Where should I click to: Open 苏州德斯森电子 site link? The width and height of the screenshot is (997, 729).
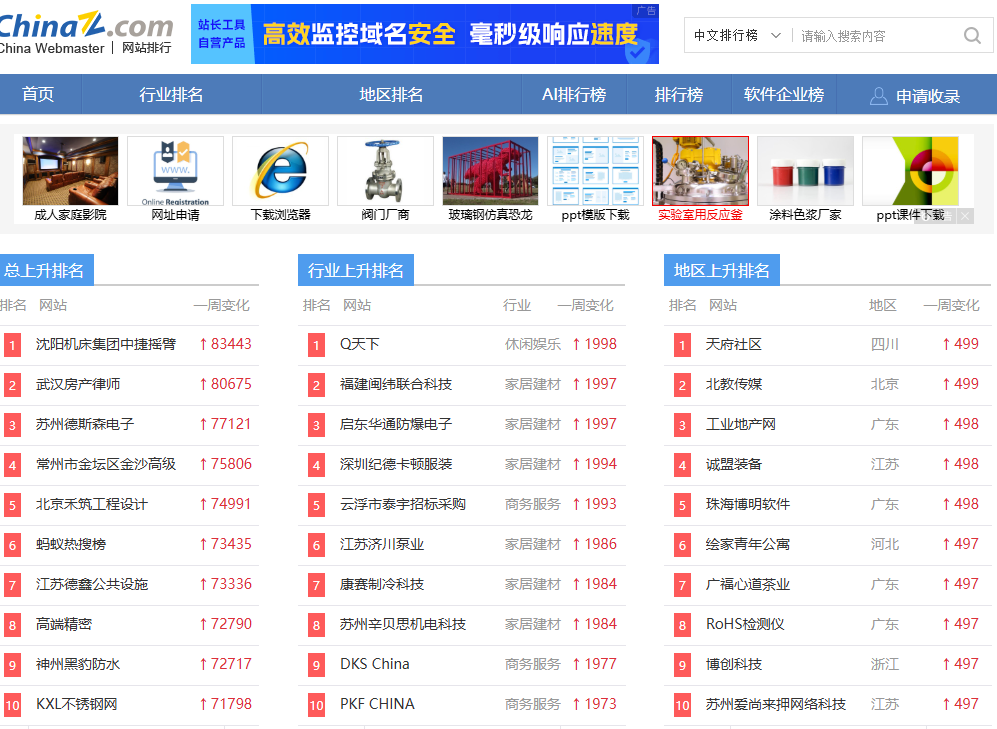(x=85, y=424)
